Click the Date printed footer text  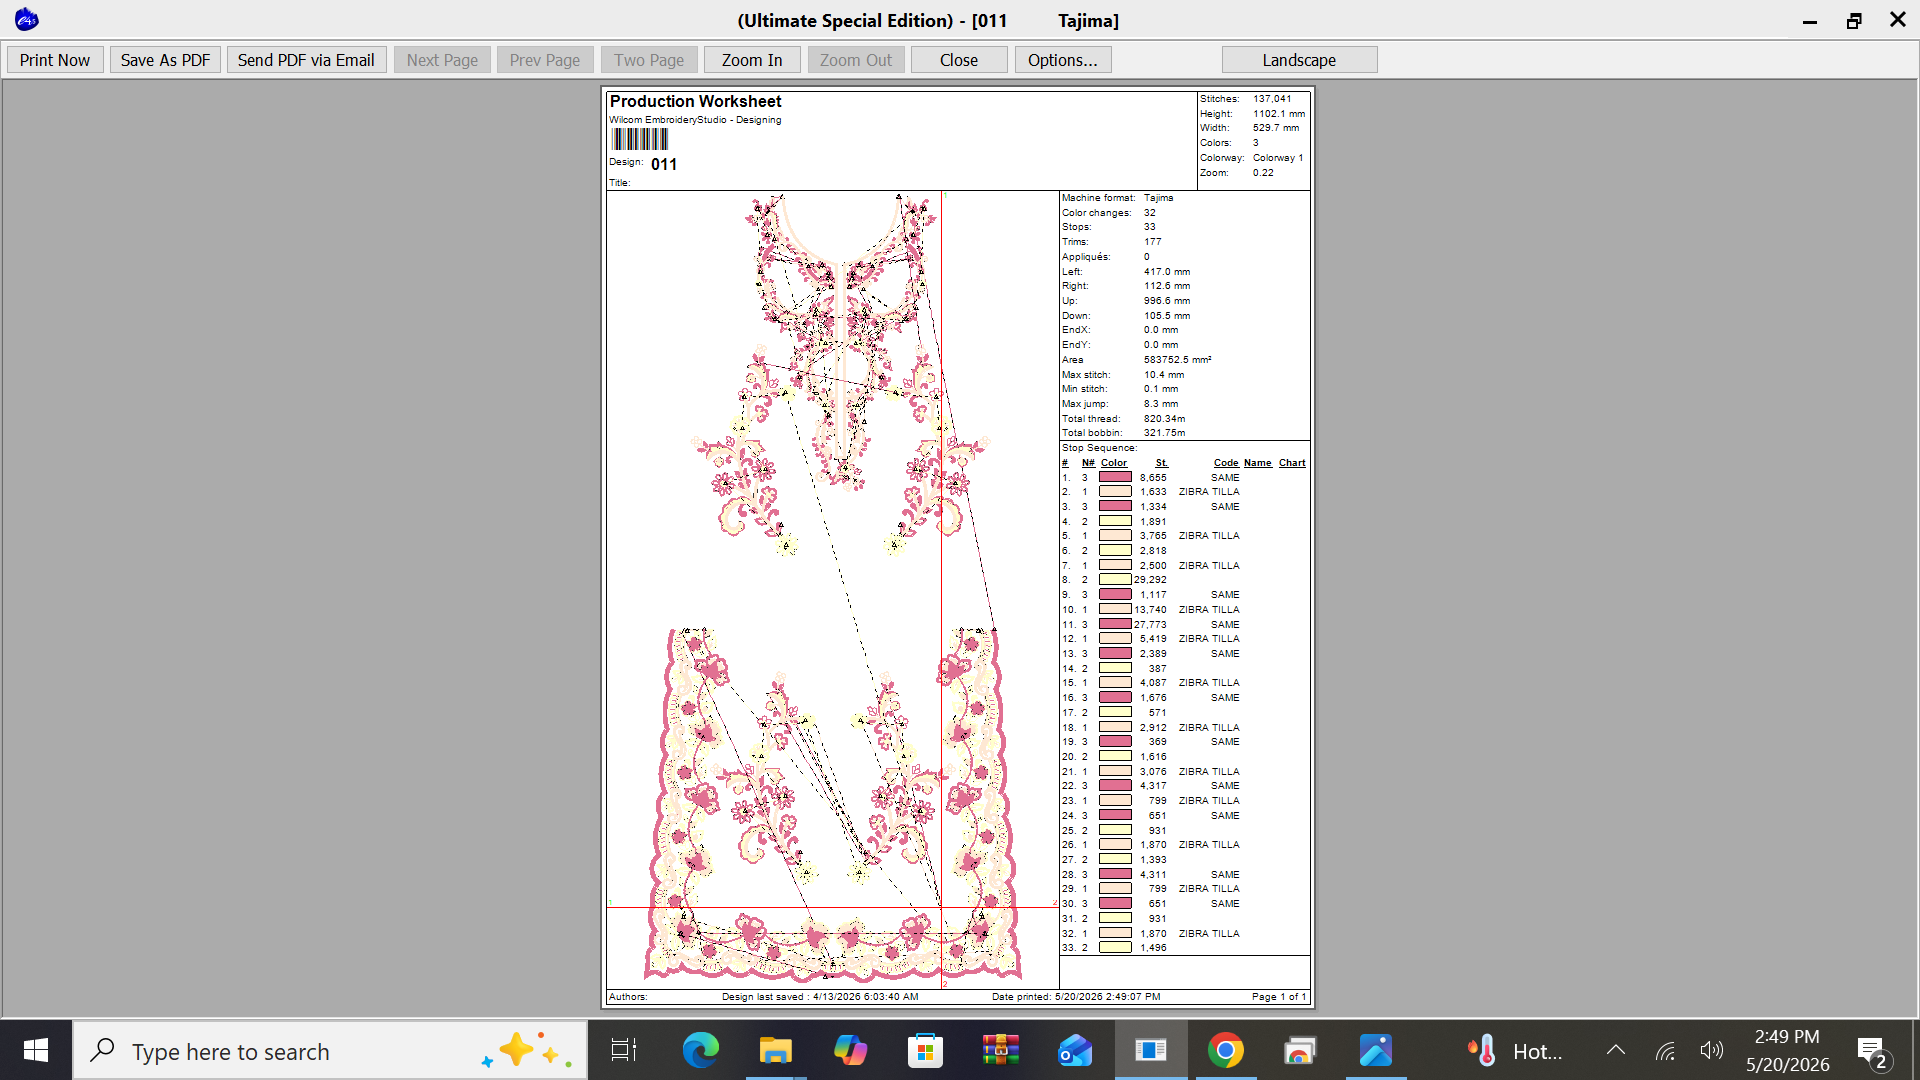(1076, 997)
